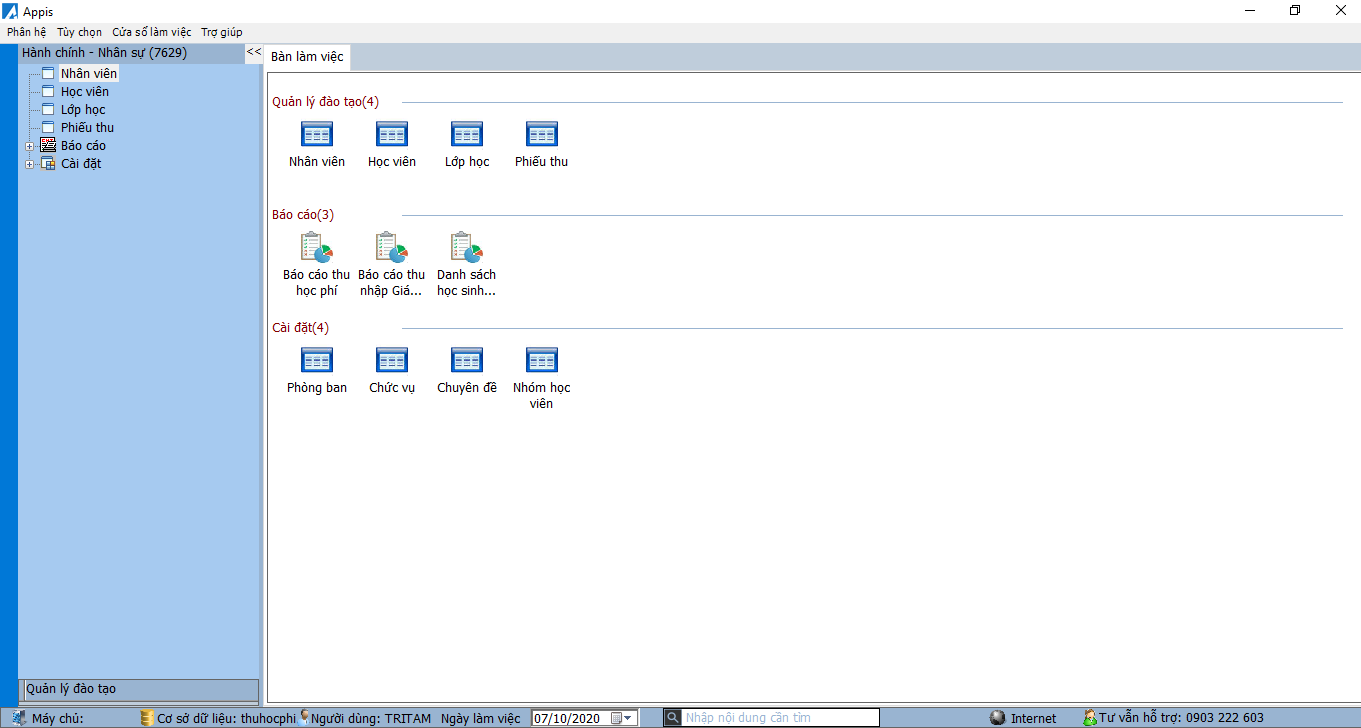1361x728 pixels.
Task: Open the Học viên icon on the workspace
Action: pyautogui.click(x=392, y=134)
